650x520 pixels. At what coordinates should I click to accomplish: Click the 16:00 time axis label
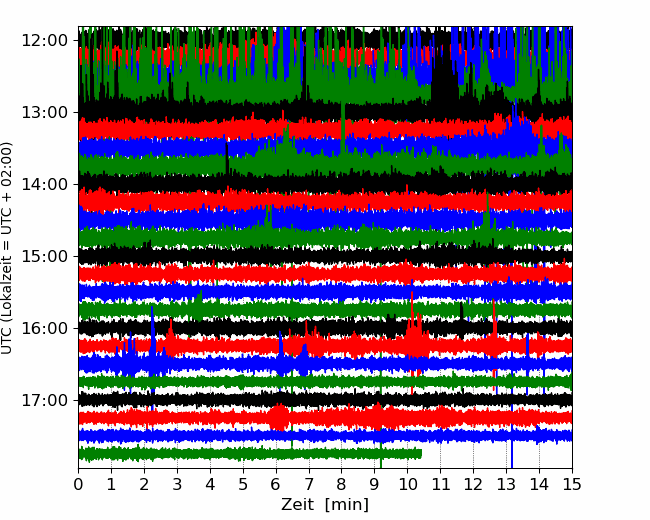click(x=44, y=328)
